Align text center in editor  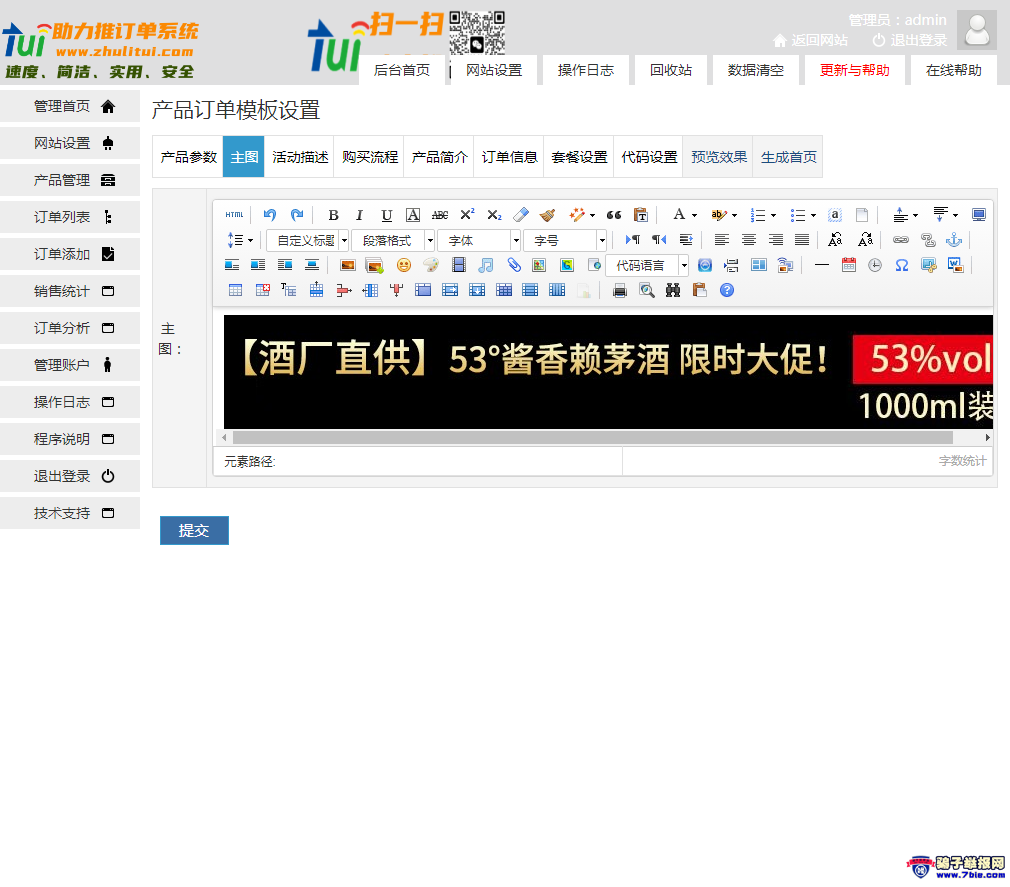click(x=748, y=240)
